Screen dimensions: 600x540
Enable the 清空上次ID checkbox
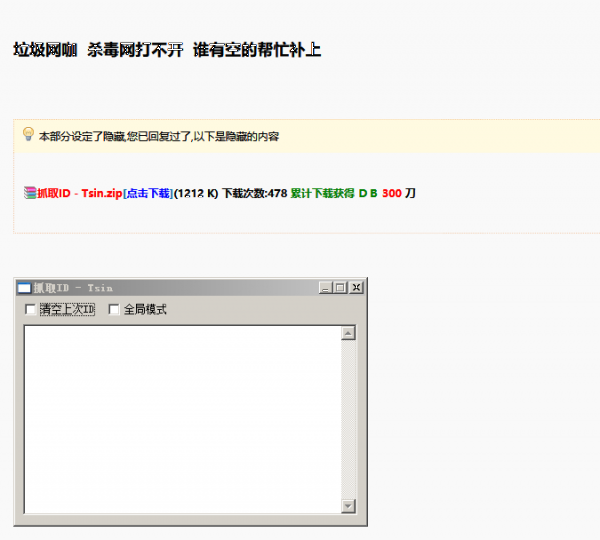click(x=30, y=309)
